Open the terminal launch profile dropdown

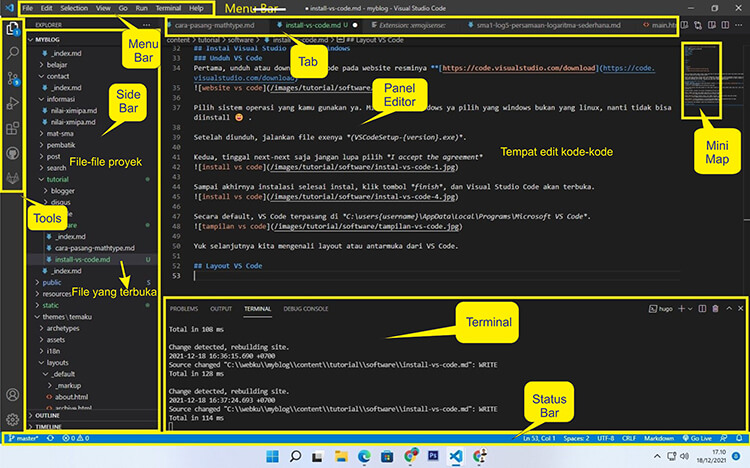click(x=690, y=309)
